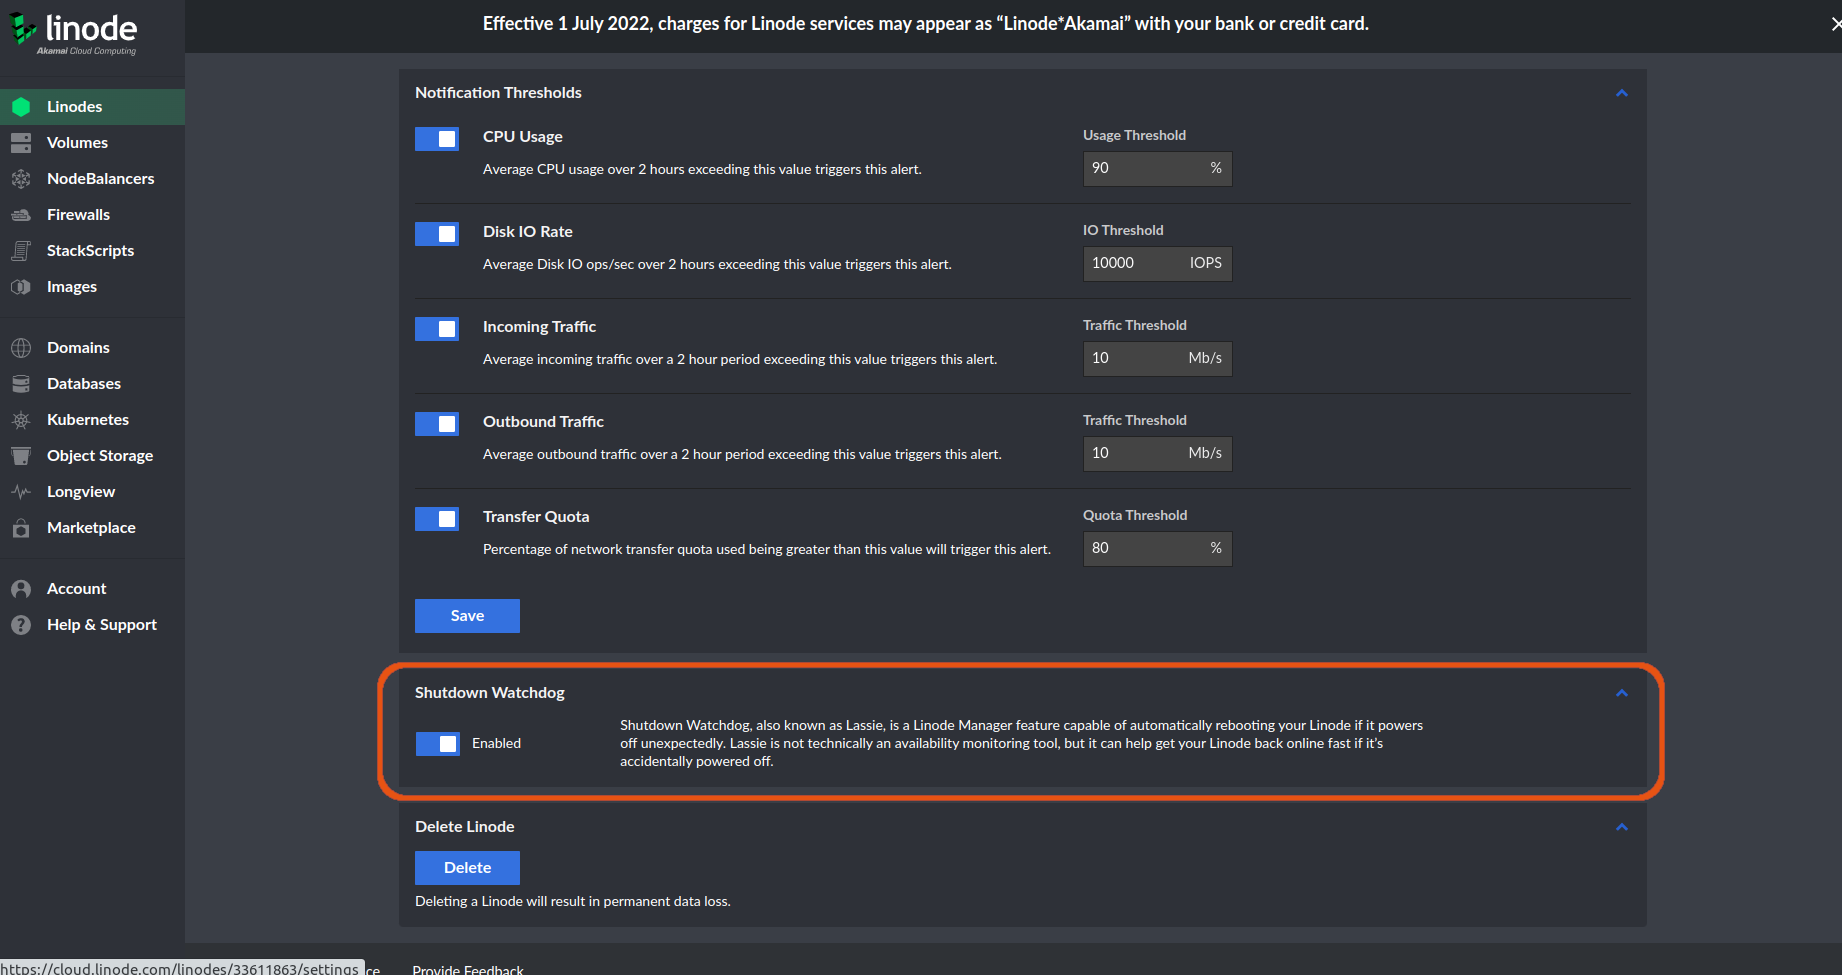Go to Images page
1842x975 pixels.
[92, 287]
